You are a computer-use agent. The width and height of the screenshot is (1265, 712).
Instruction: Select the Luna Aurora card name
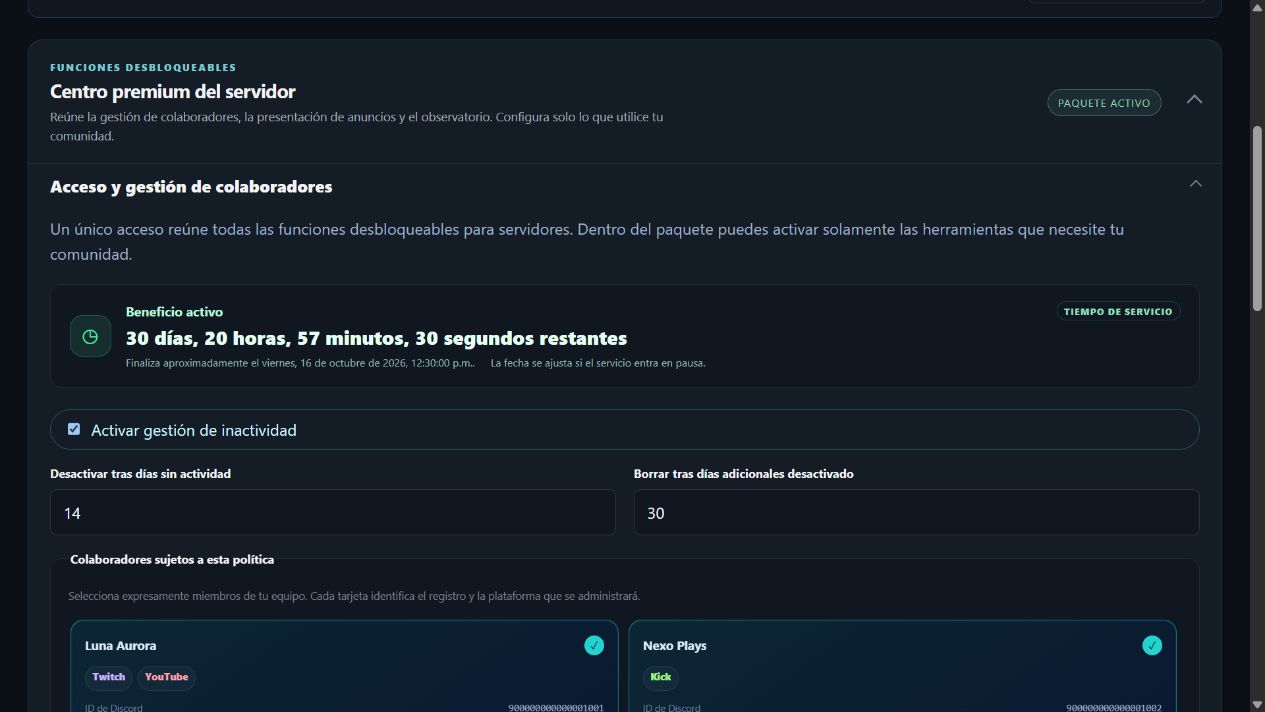pyautogui.click(x=121, y=646)
